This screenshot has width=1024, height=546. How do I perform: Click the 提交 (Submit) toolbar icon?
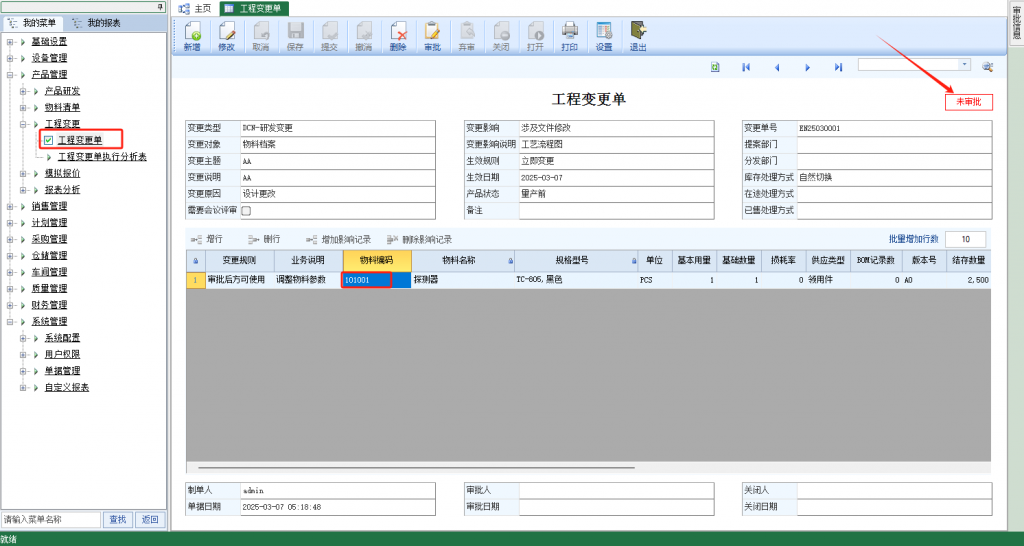tap(329, 36)
